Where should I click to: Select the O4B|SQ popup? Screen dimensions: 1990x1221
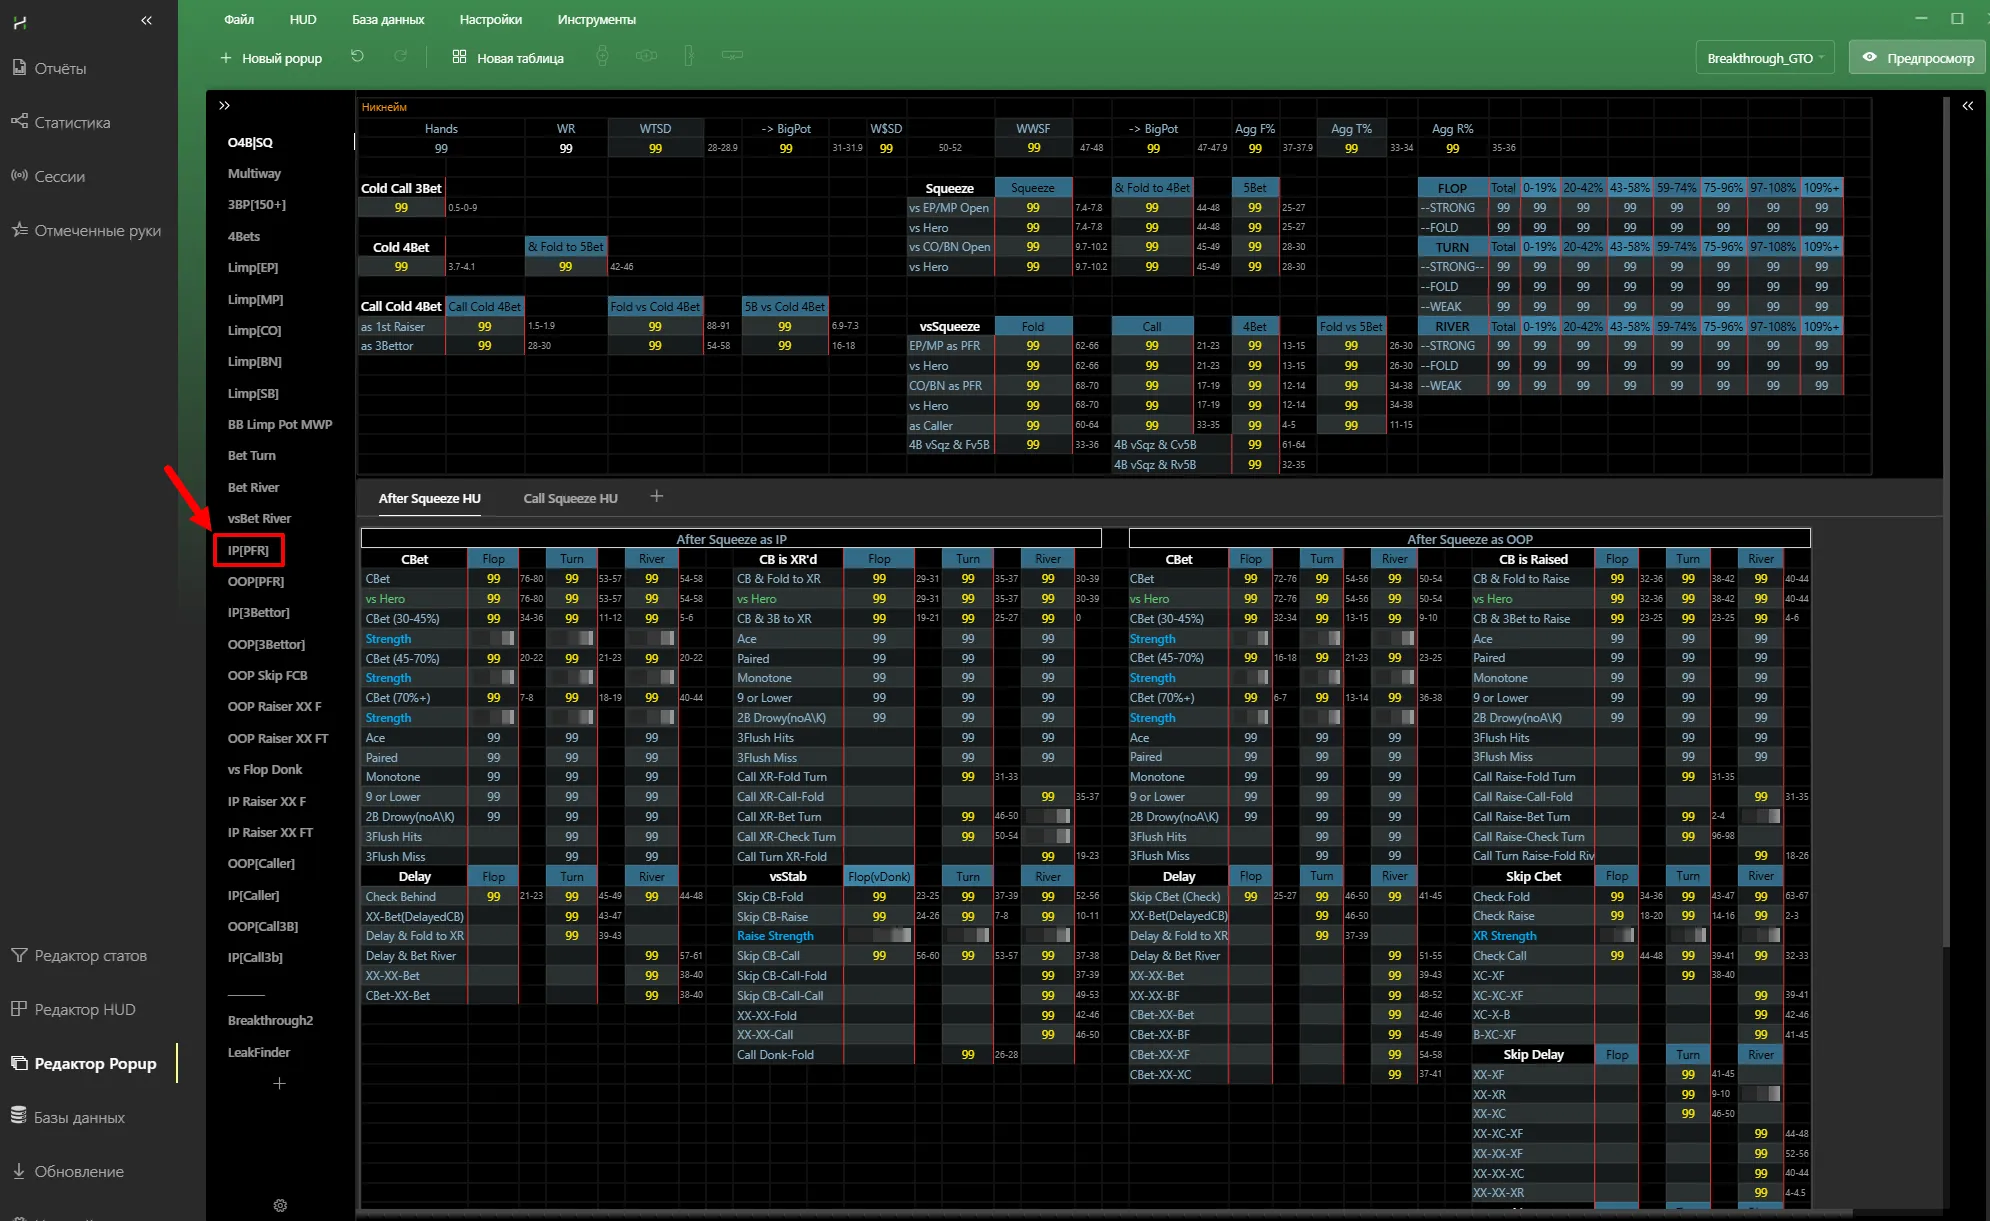(250, 142)
